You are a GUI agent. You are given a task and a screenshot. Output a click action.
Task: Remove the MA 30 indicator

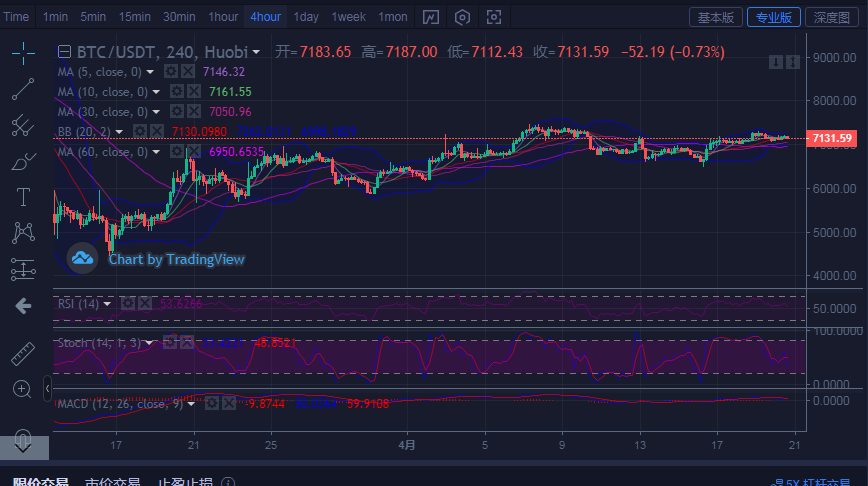tap(194, 111)
